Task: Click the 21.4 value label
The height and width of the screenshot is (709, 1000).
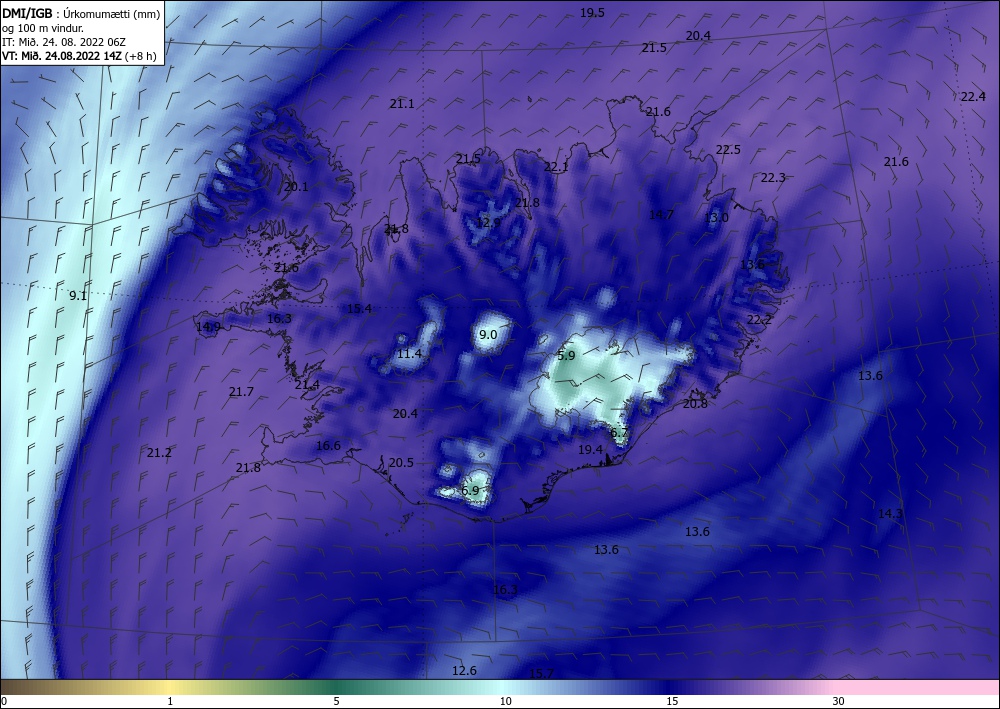Action: [307, 384]
